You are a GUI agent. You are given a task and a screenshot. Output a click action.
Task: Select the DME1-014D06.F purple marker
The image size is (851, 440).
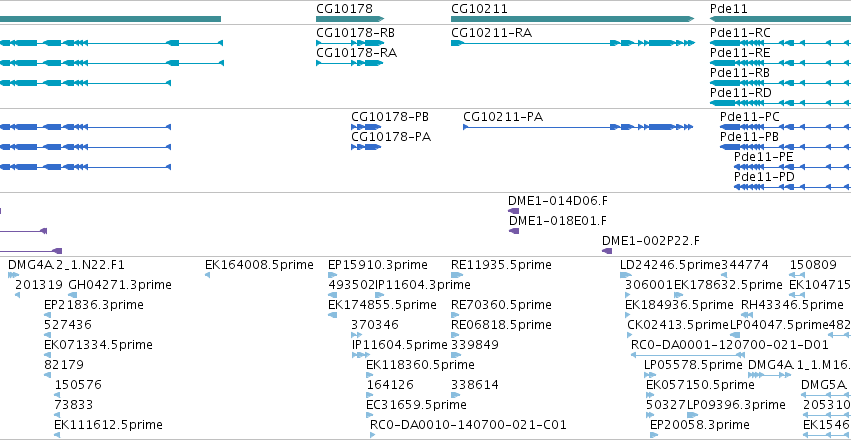coord(513,211)
